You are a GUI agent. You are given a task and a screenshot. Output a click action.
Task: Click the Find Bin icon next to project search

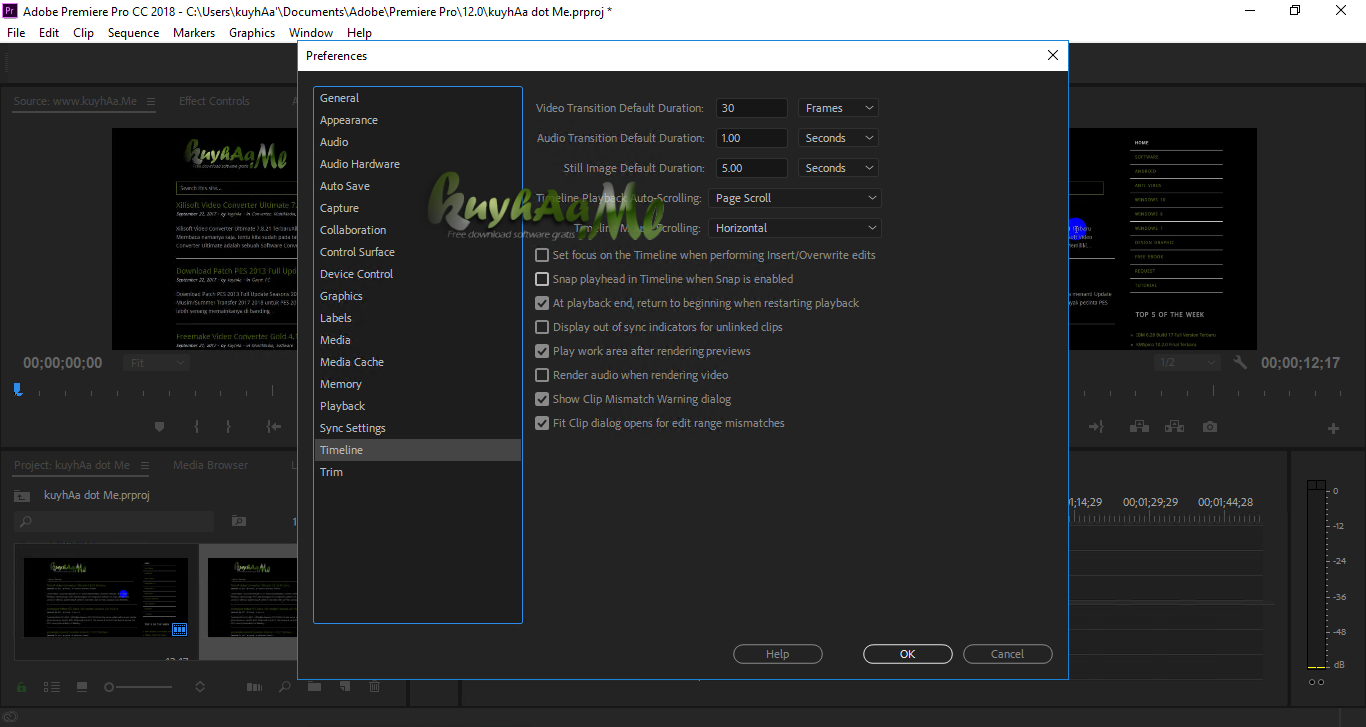pyautogui.click(x=238, y=521)
